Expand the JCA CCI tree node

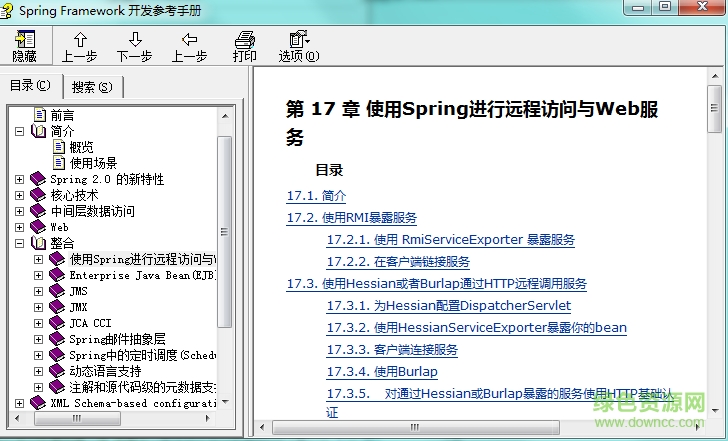39,323
